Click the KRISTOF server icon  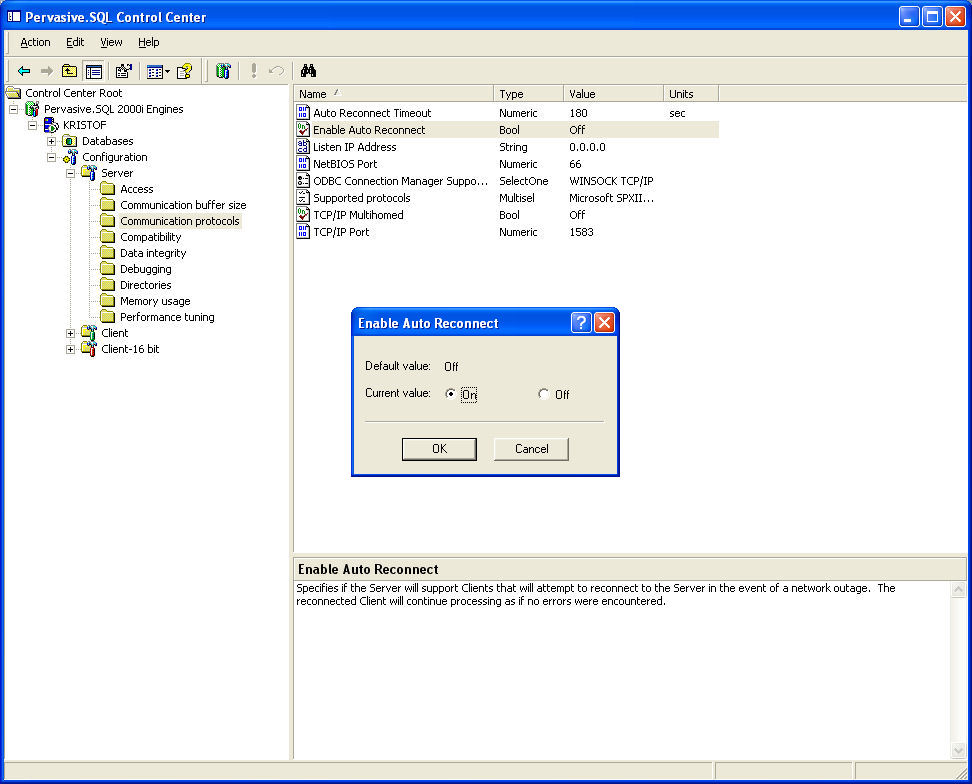(x=51, y=125)
